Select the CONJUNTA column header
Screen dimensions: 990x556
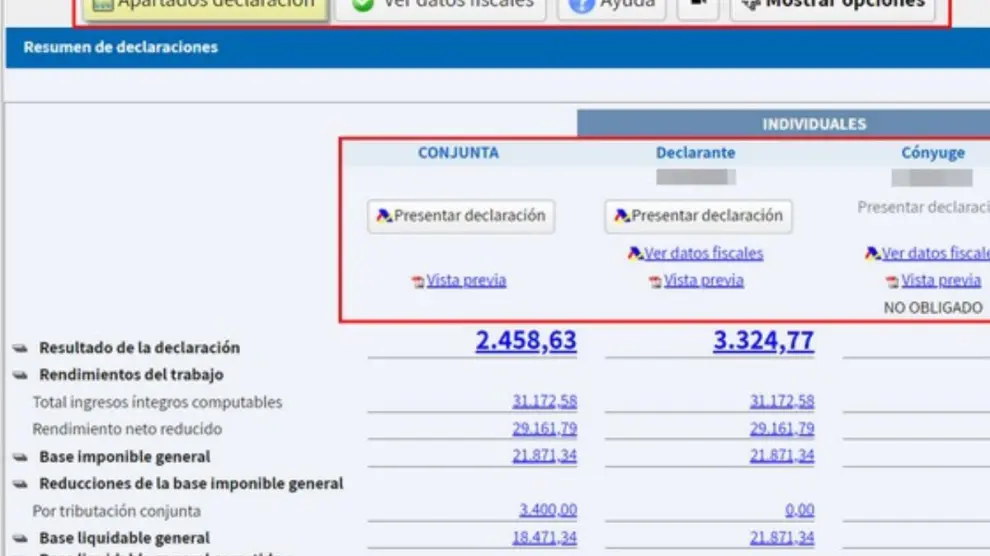point(458,153)
